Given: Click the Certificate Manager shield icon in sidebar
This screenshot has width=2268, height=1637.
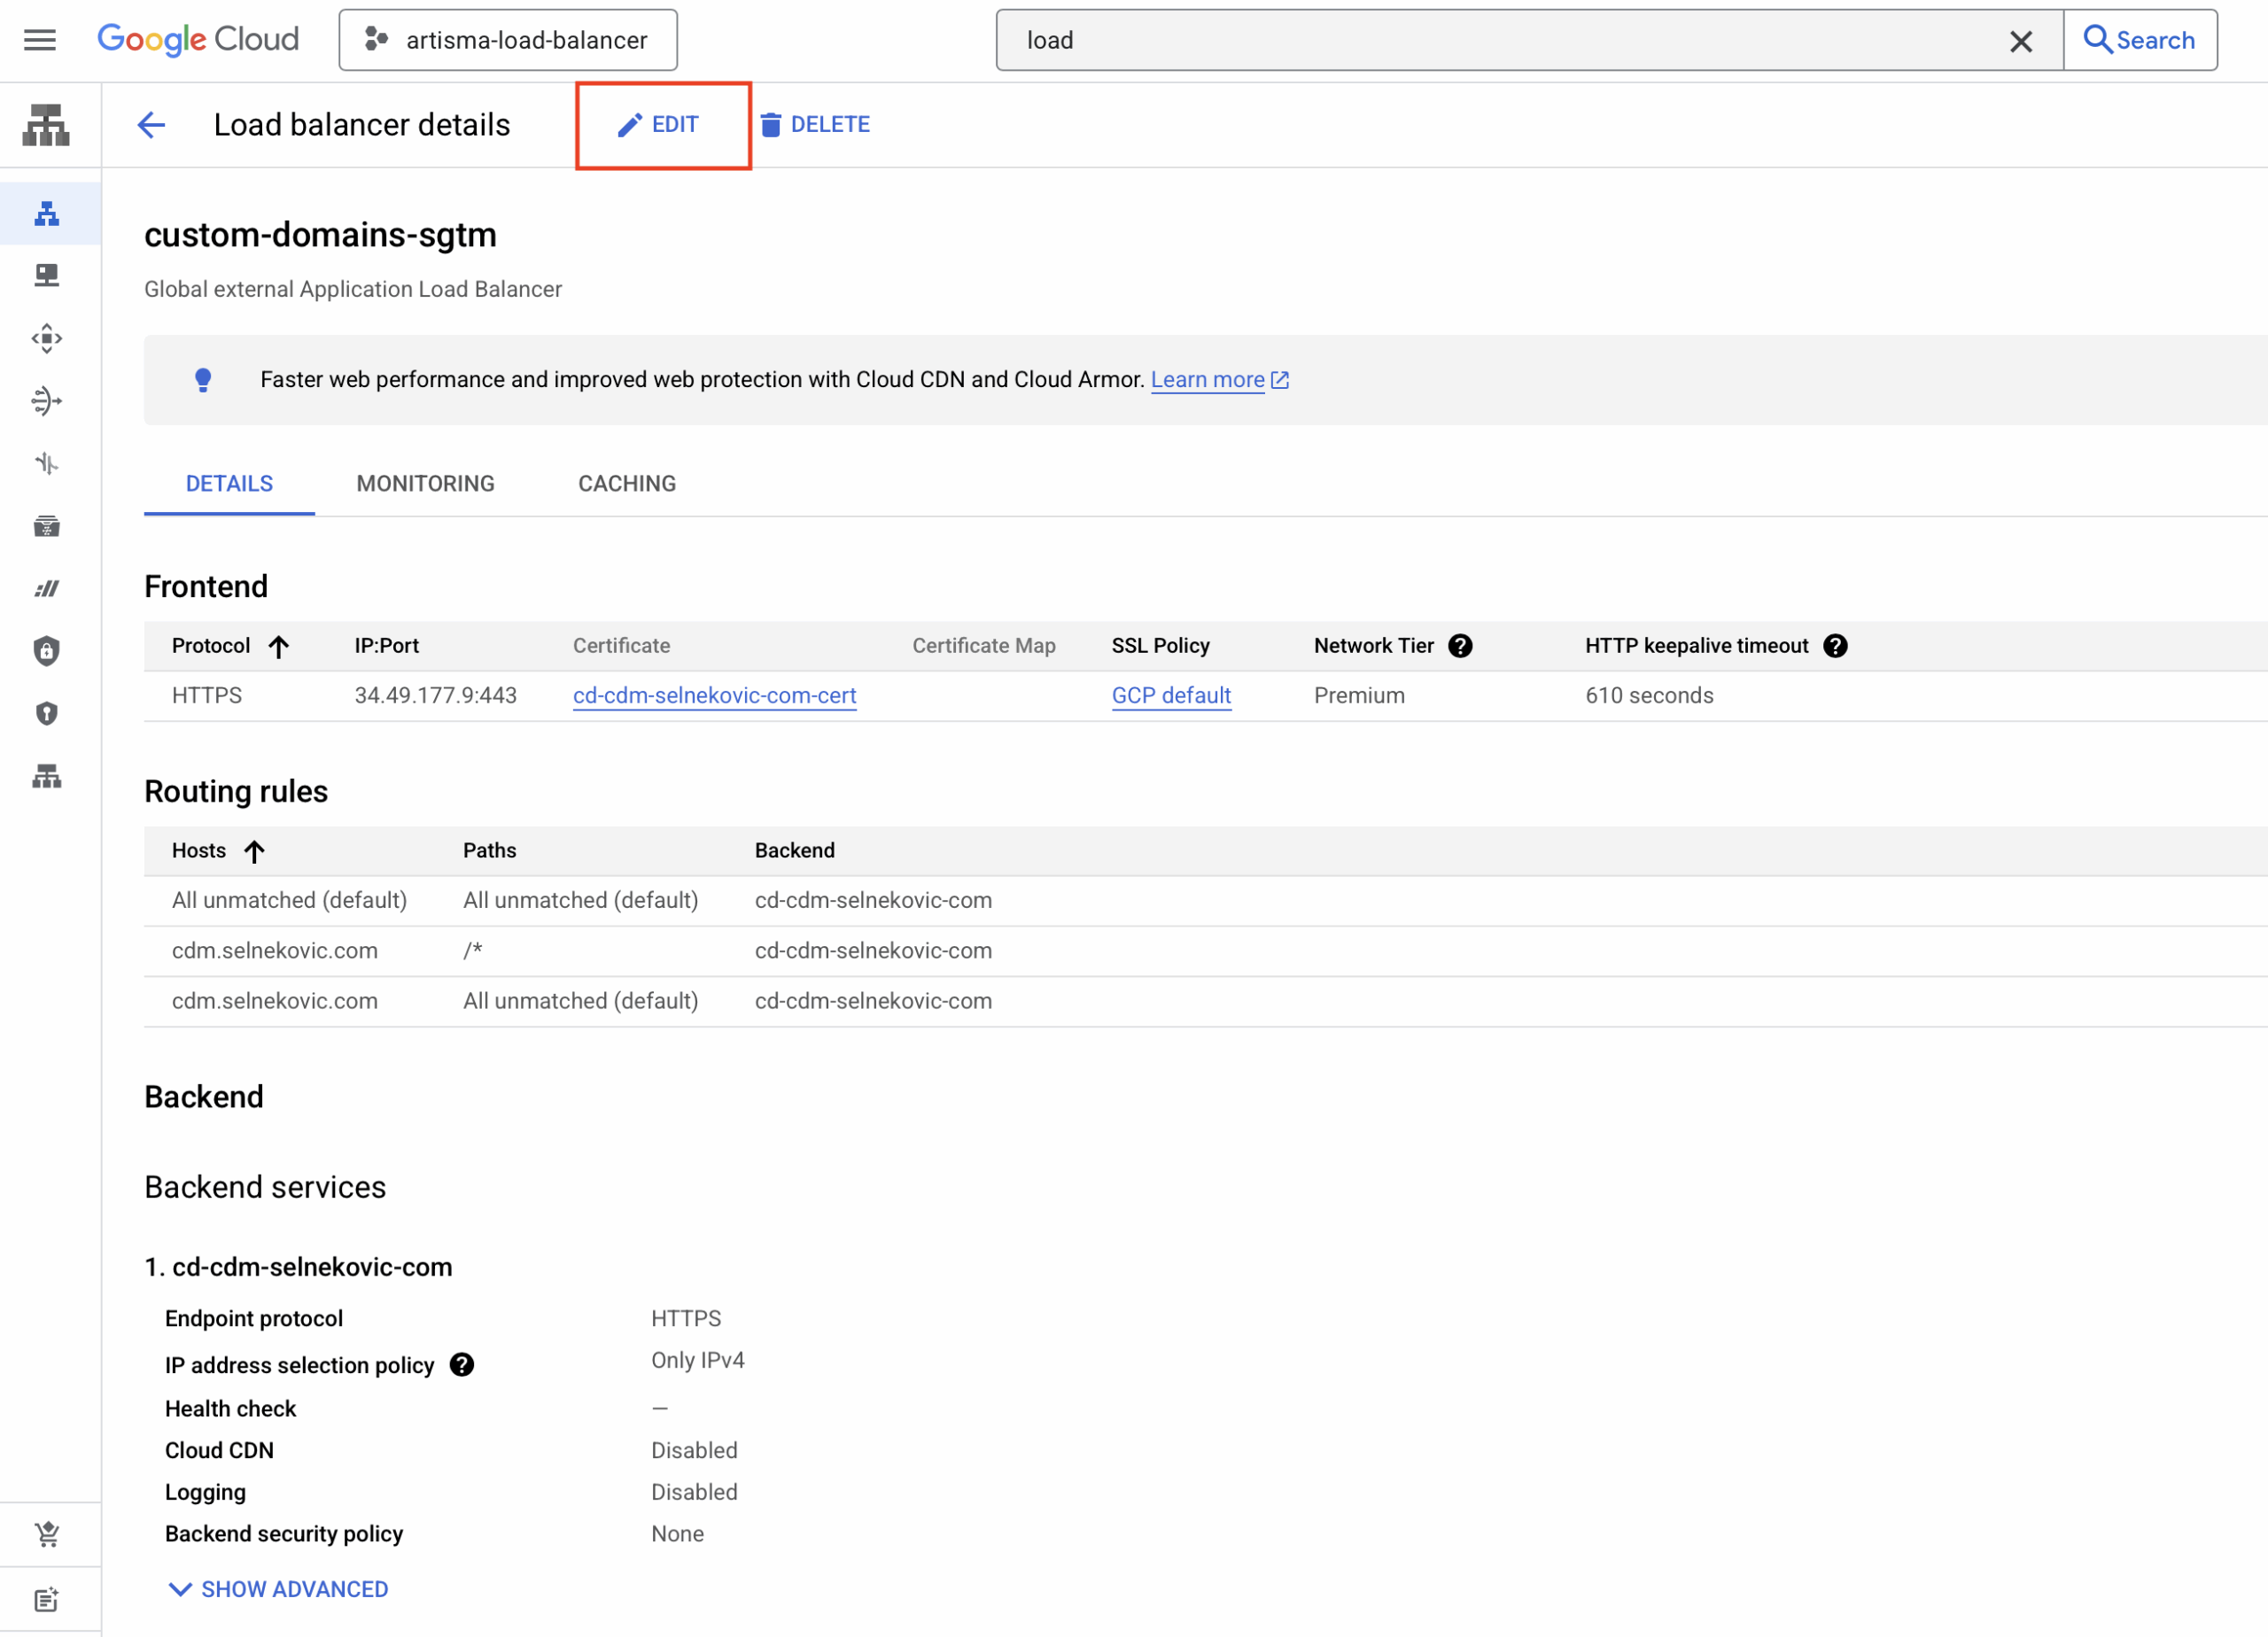Looking at the screenshot, I should click(47, 713).
